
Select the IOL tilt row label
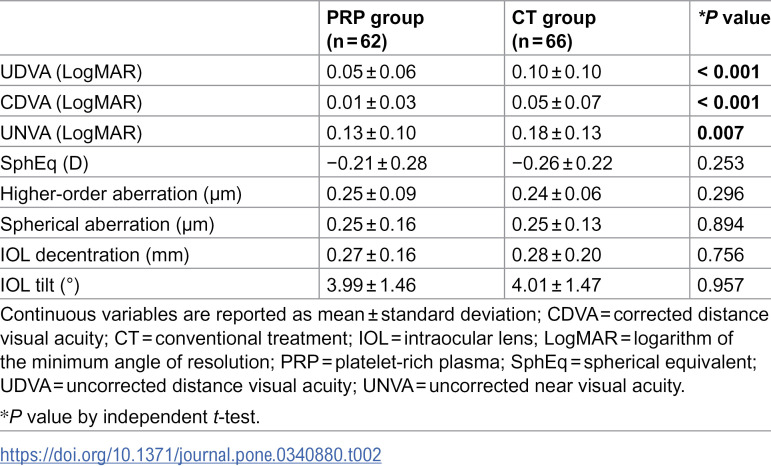point(40,286)
